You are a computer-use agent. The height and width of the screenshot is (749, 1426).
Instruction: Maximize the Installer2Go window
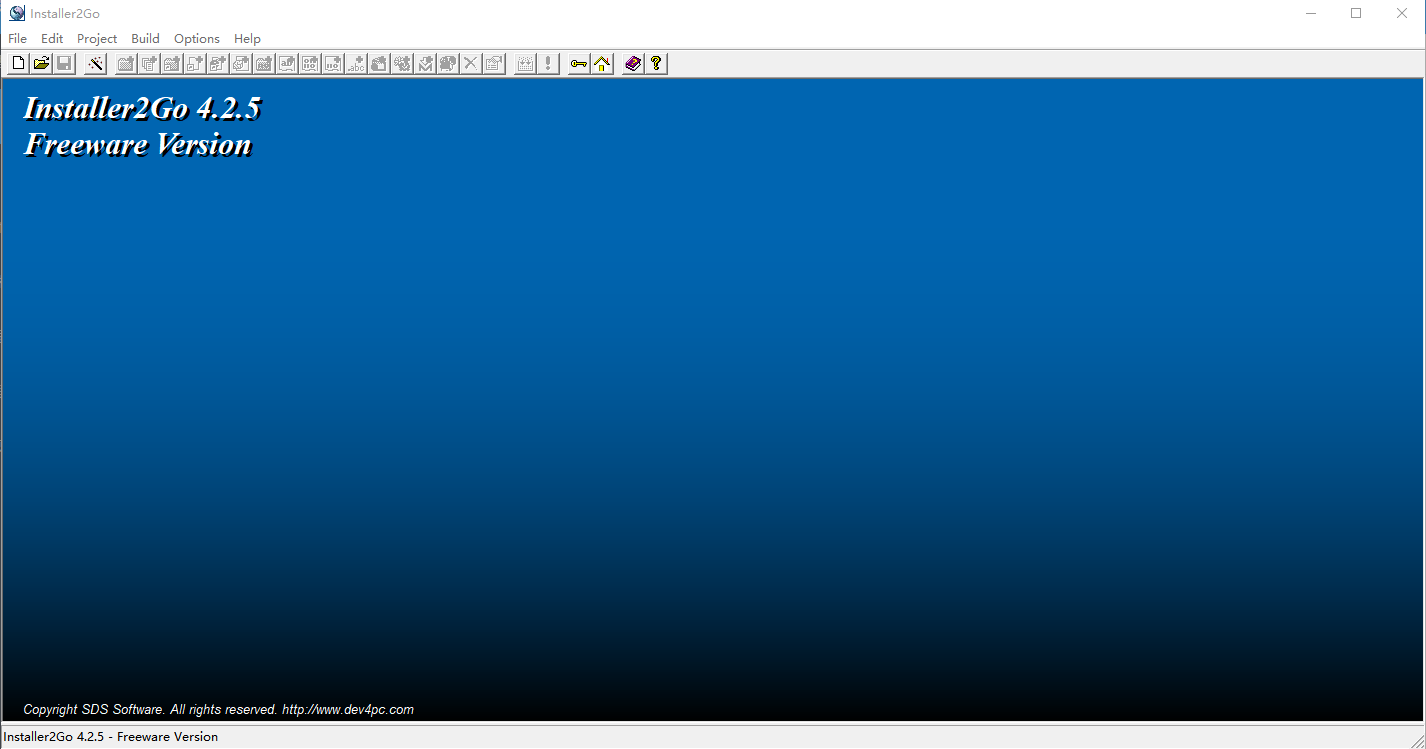coord(1356,13)
